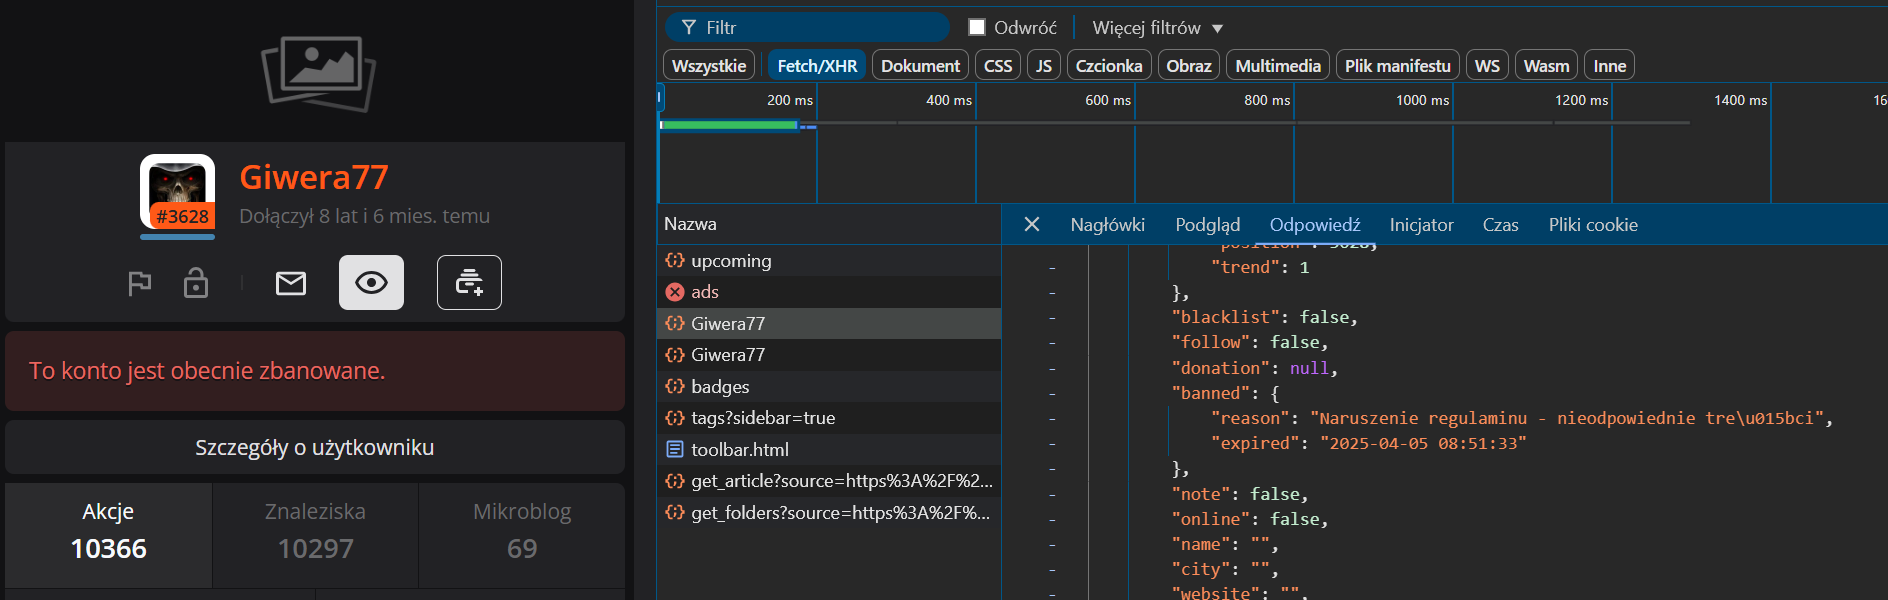
Task: Click the photo placeholder icon above profile
Action: (x=318, y=73)
